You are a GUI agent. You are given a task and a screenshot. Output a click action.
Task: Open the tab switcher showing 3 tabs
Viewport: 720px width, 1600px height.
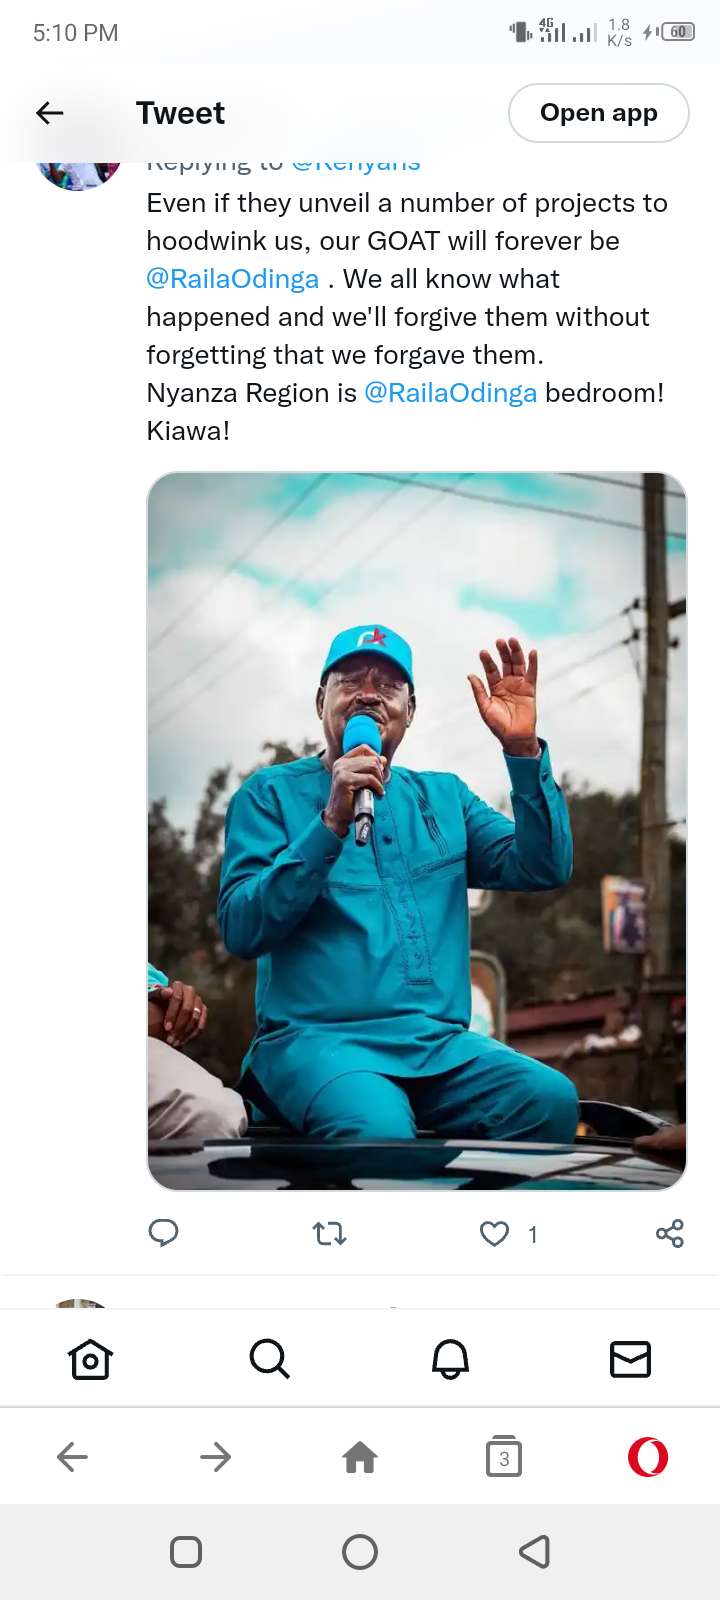[x=504, y=1457]
